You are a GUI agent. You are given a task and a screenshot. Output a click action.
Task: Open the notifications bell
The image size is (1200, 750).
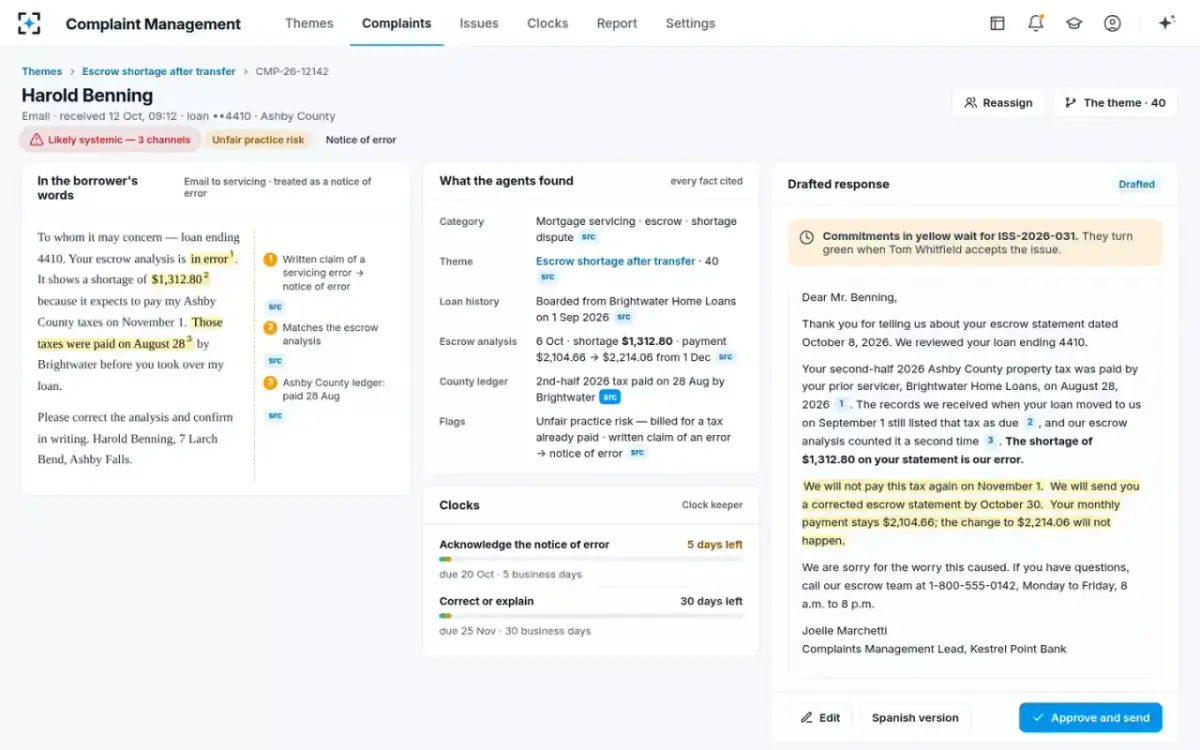click(1035, 23)
